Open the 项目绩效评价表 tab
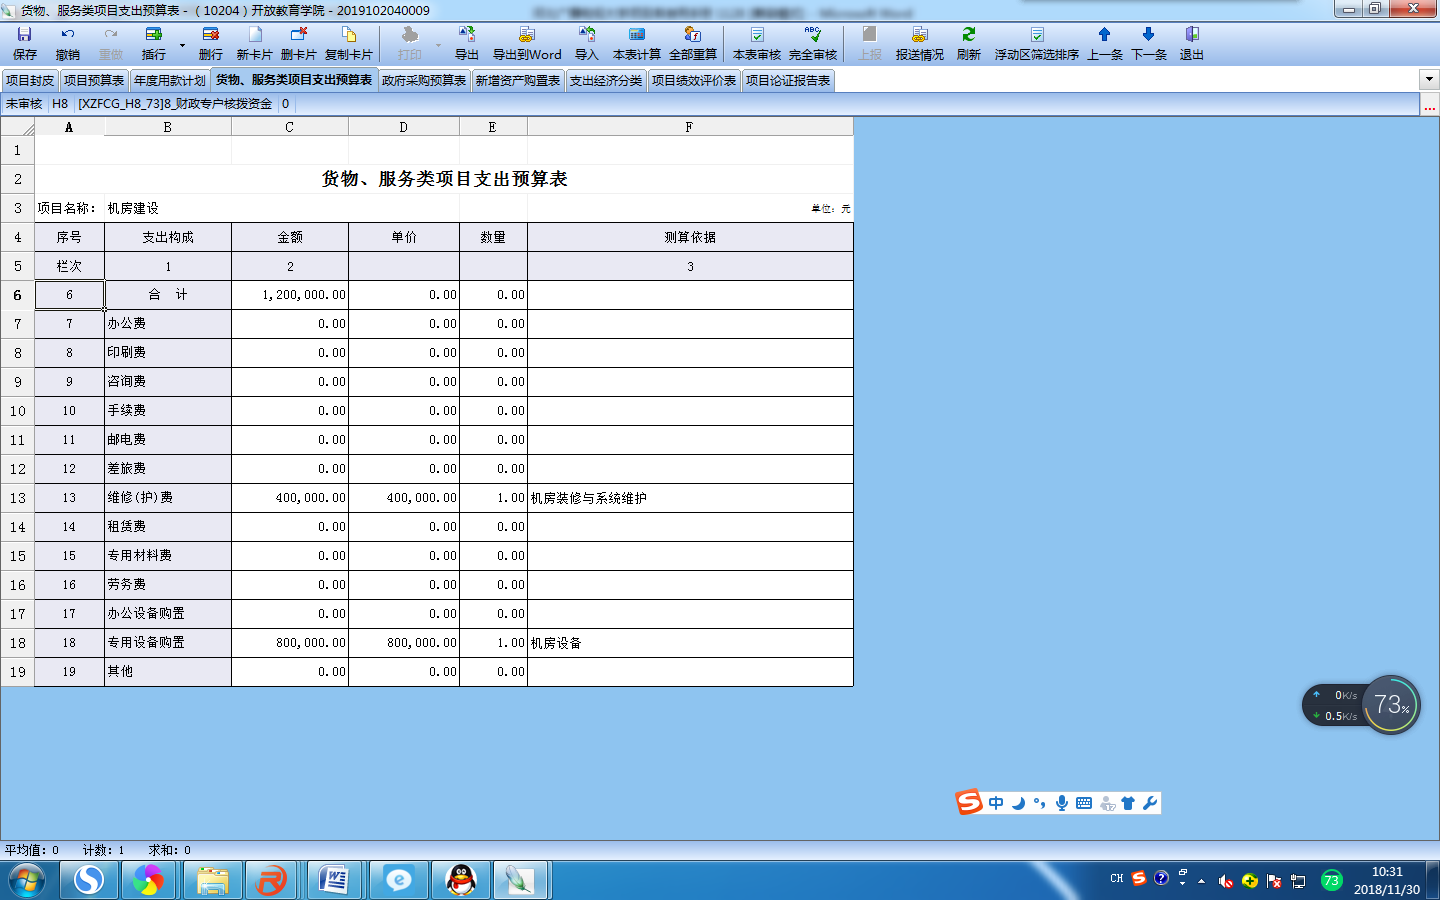The image size is (1440, 900). pos(694,81)
